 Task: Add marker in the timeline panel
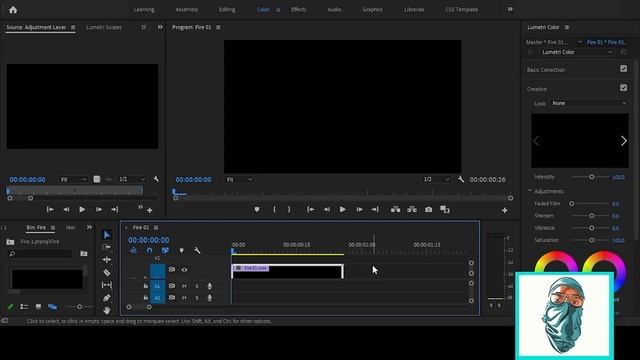[182, 251]
